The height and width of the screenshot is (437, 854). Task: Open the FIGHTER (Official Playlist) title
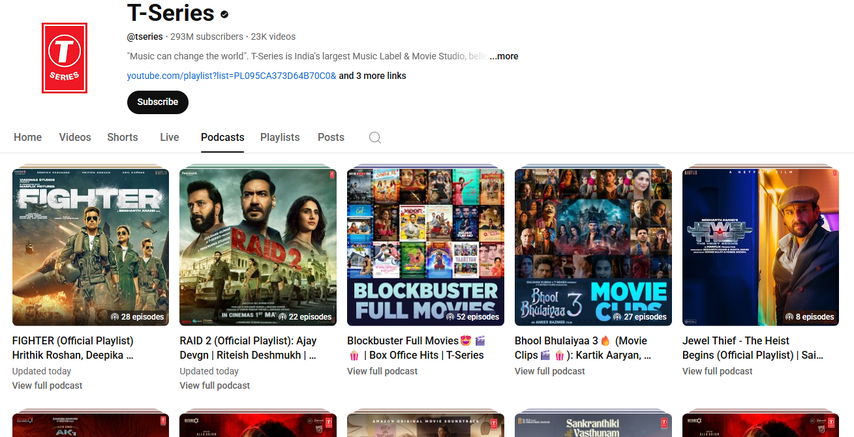pos(73,348)
